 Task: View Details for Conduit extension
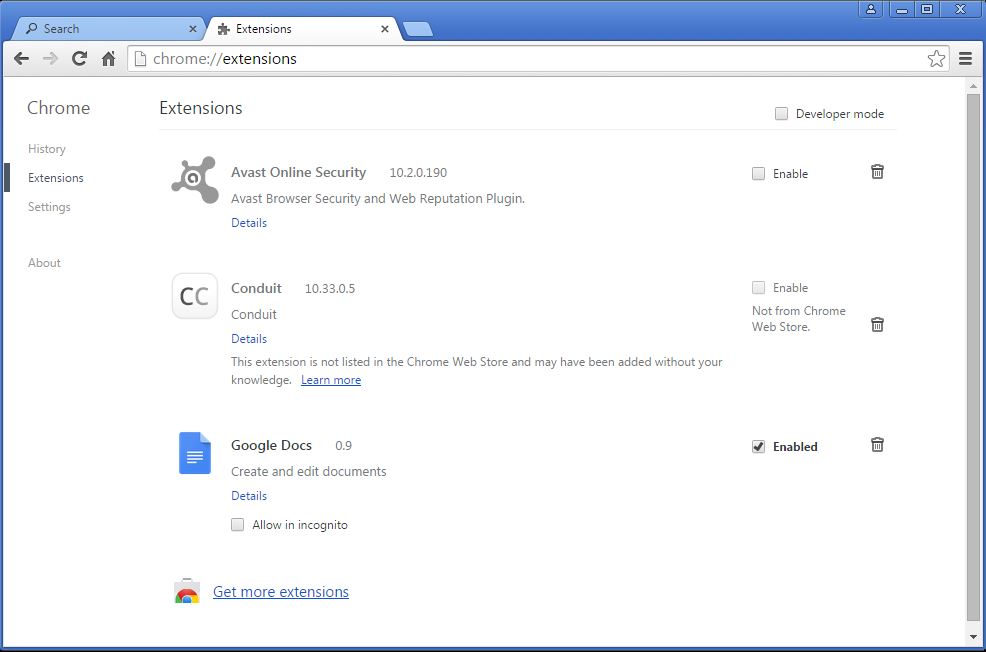[x=249, y=339]
